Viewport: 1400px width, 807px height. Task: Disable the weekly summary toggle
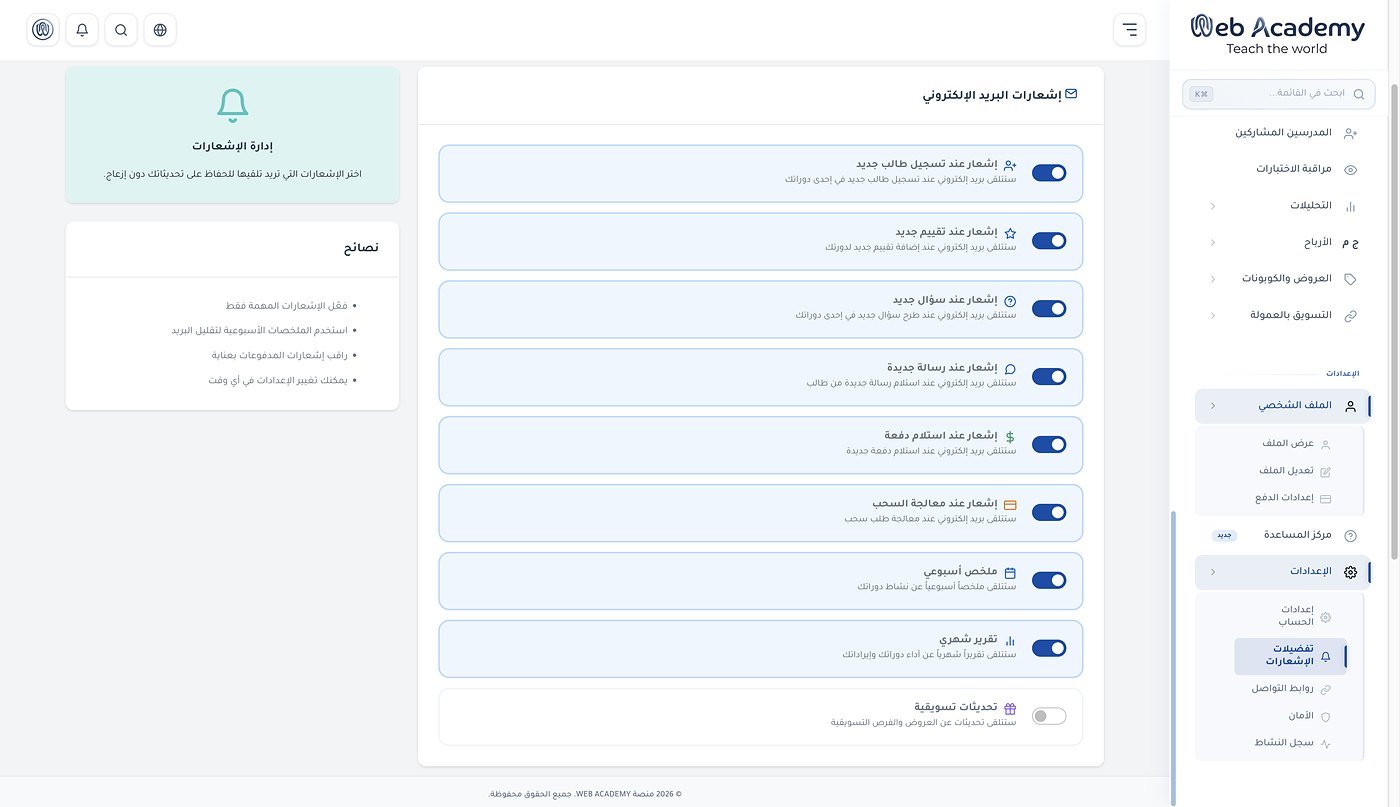tap(1049, 580)
